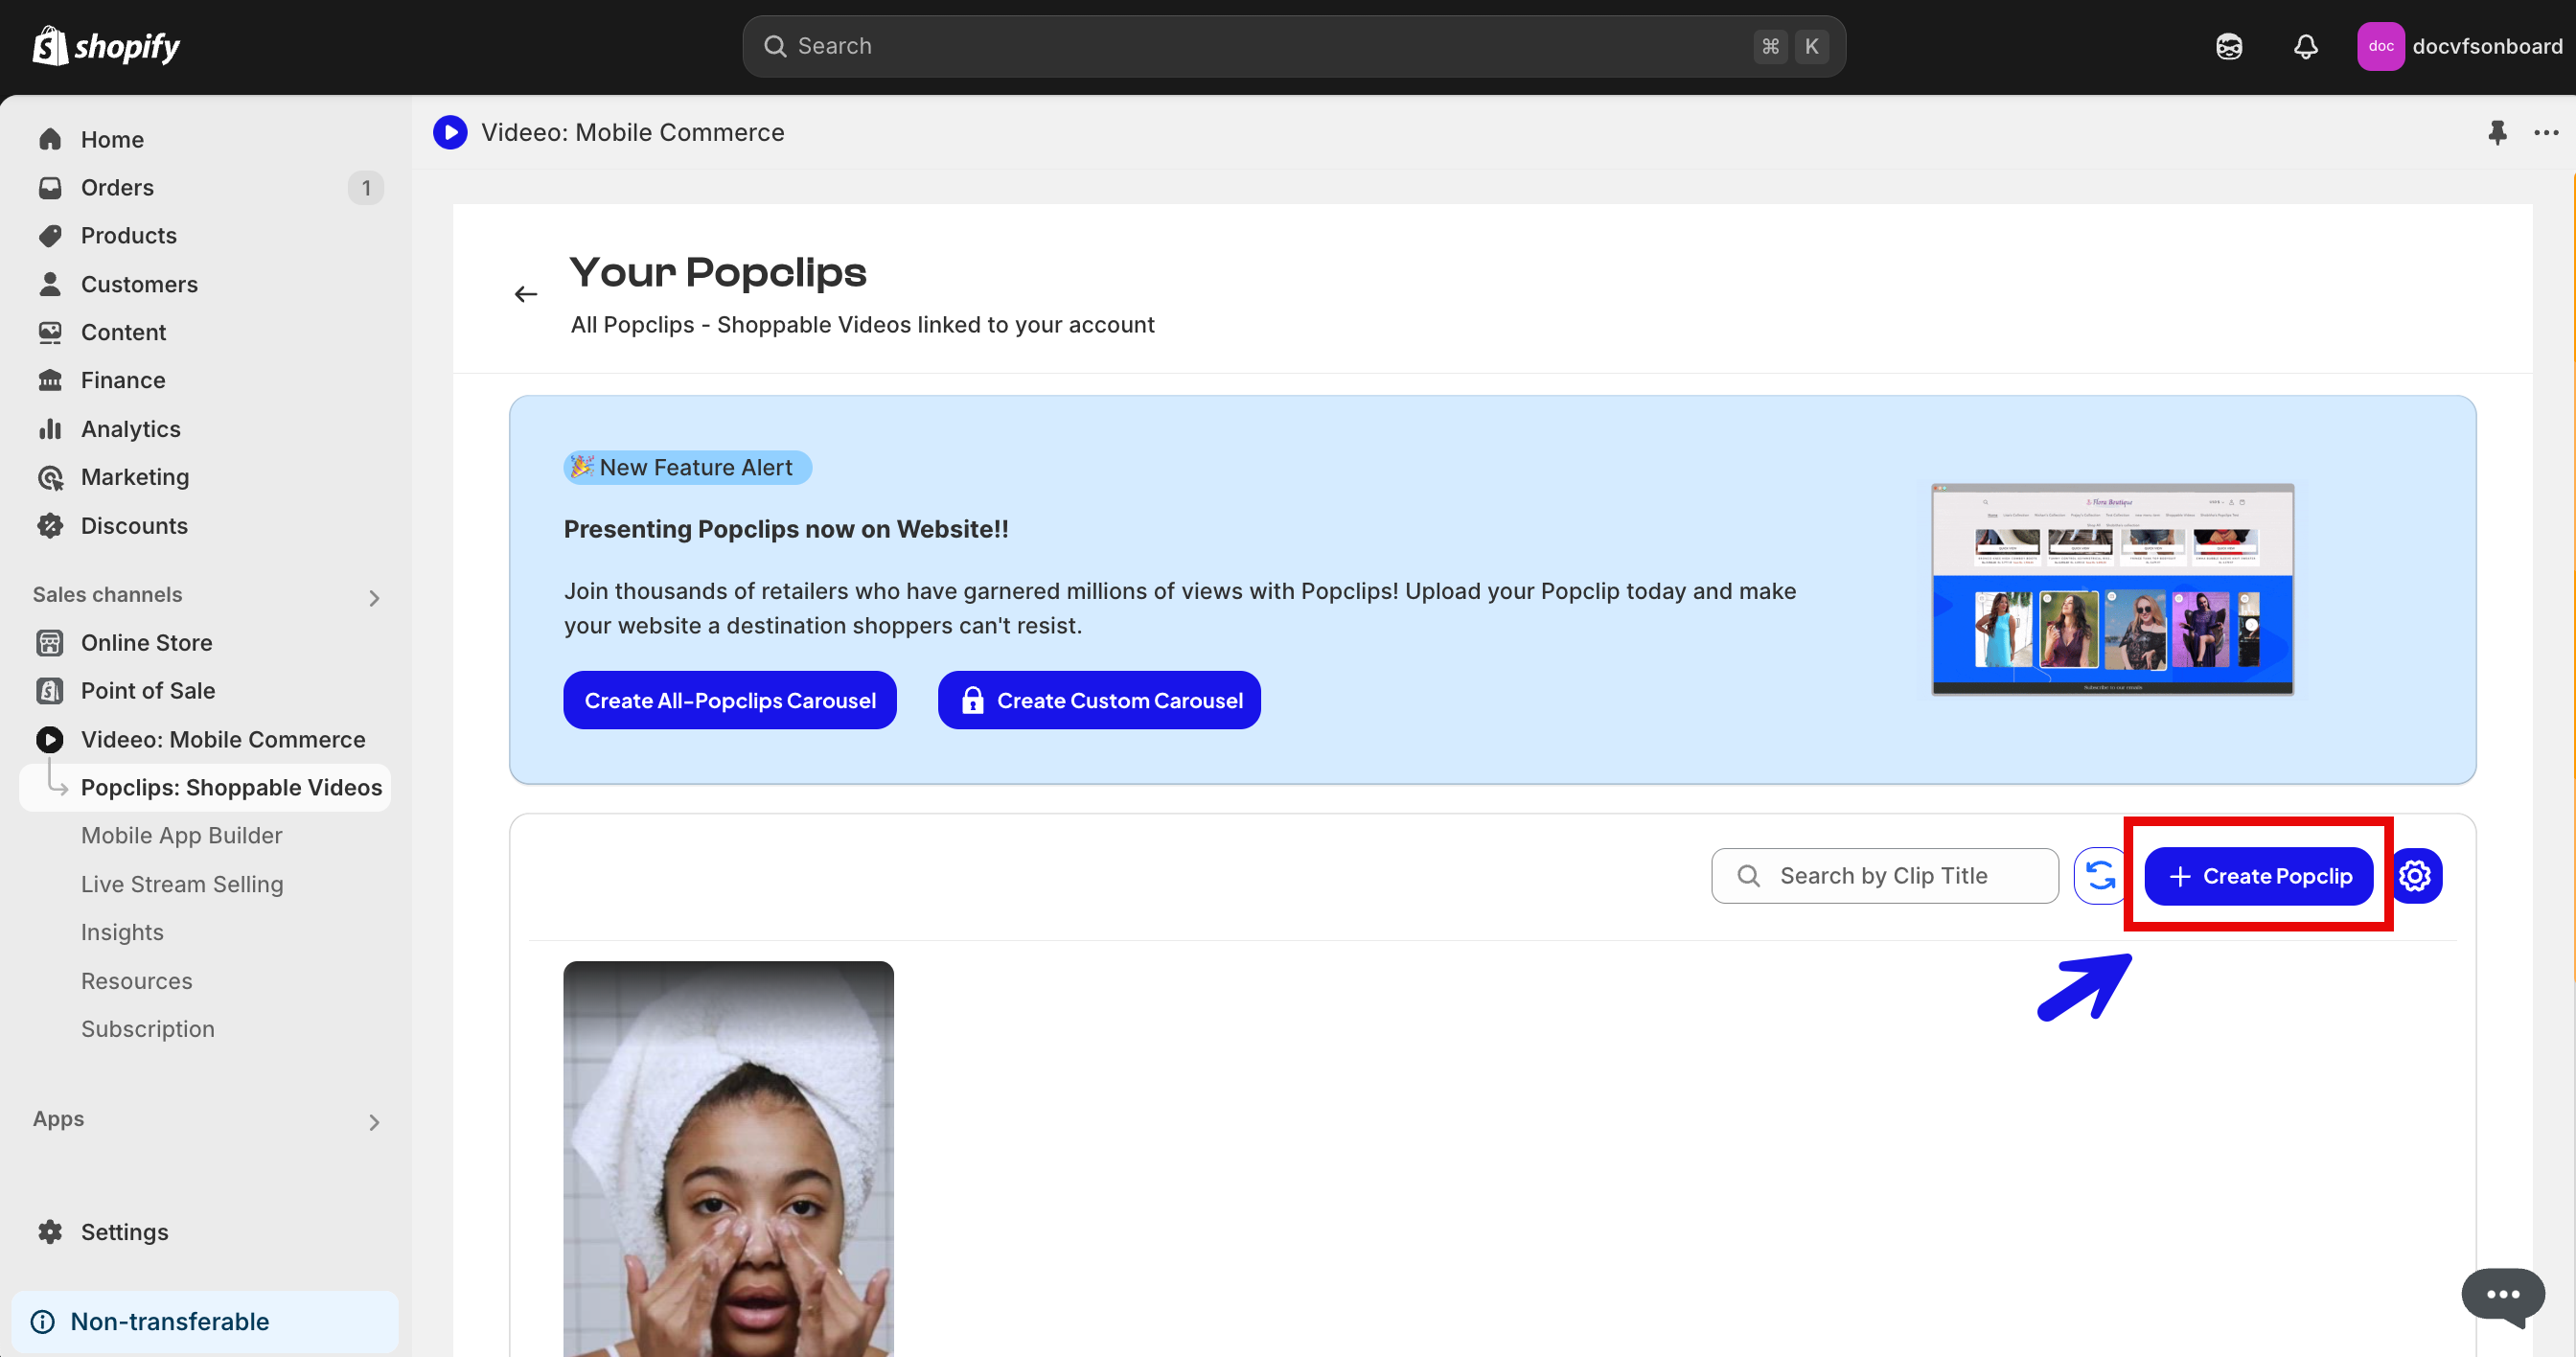Open the notifications bell
2576x1357 pixels.
coord(2306,46)
